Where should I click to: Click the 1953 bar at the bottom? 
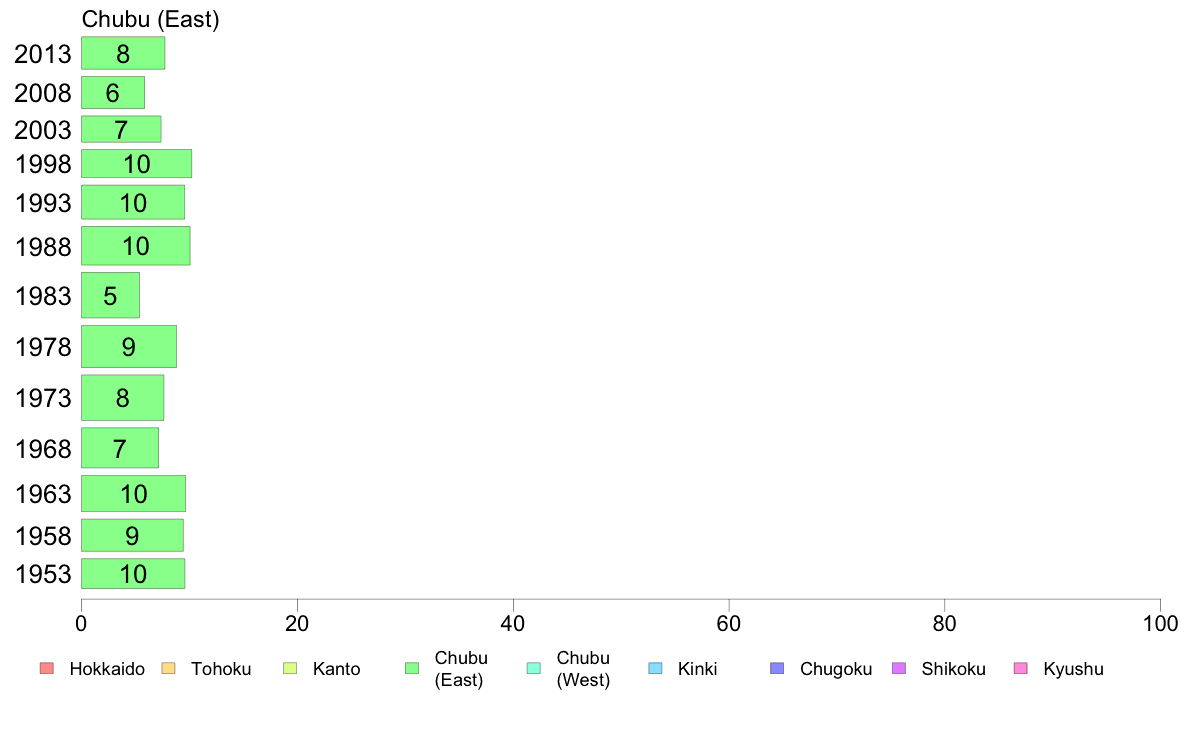[x=133, y=574]
